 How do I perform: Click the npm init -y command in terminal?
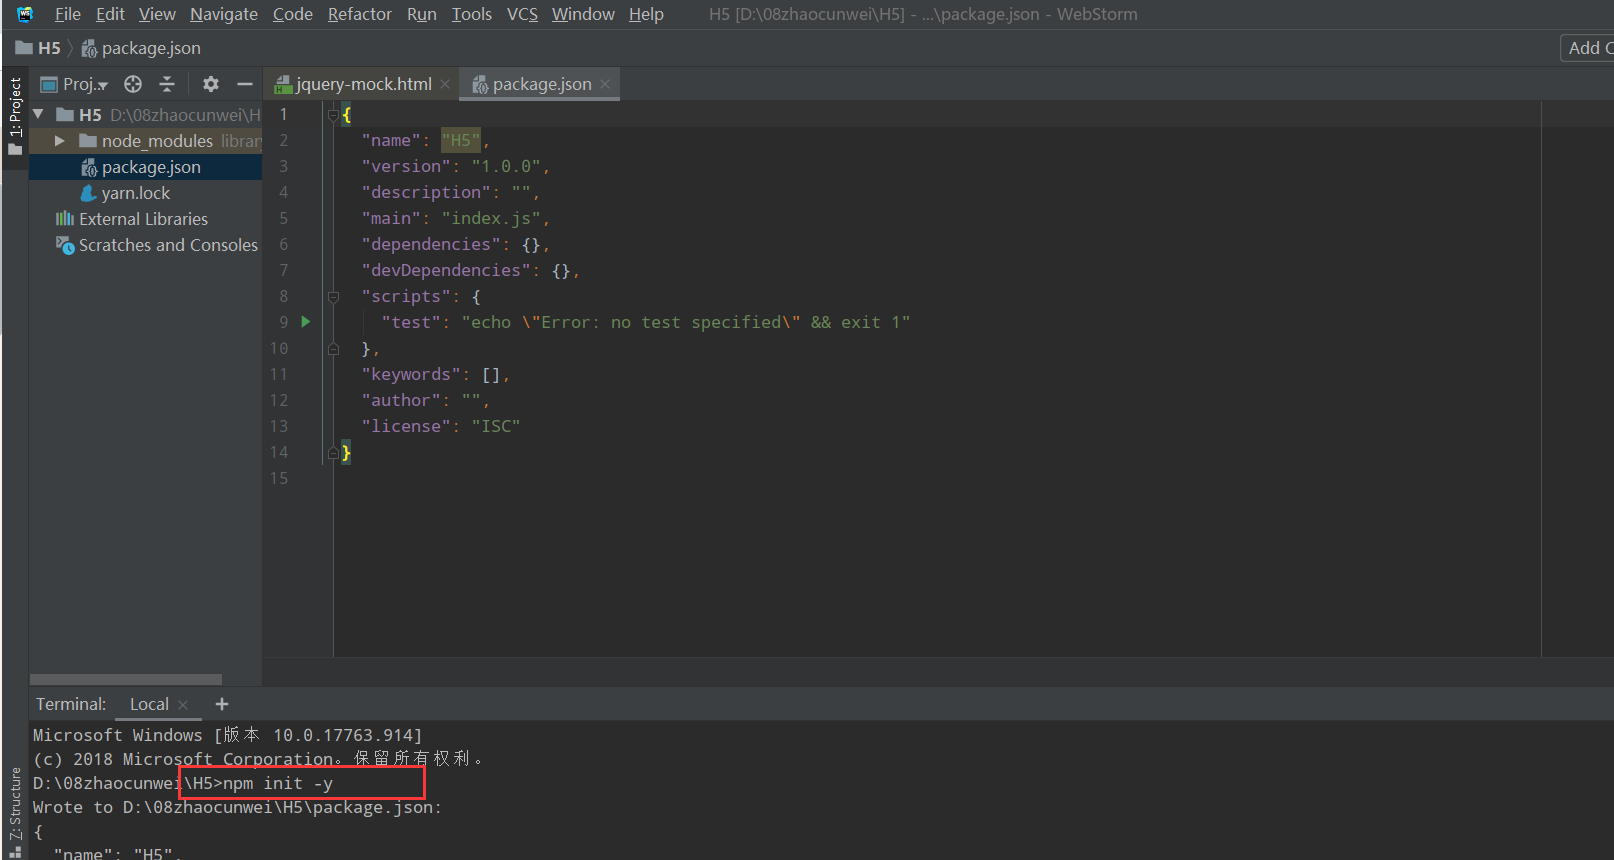(x=278, y=783)
